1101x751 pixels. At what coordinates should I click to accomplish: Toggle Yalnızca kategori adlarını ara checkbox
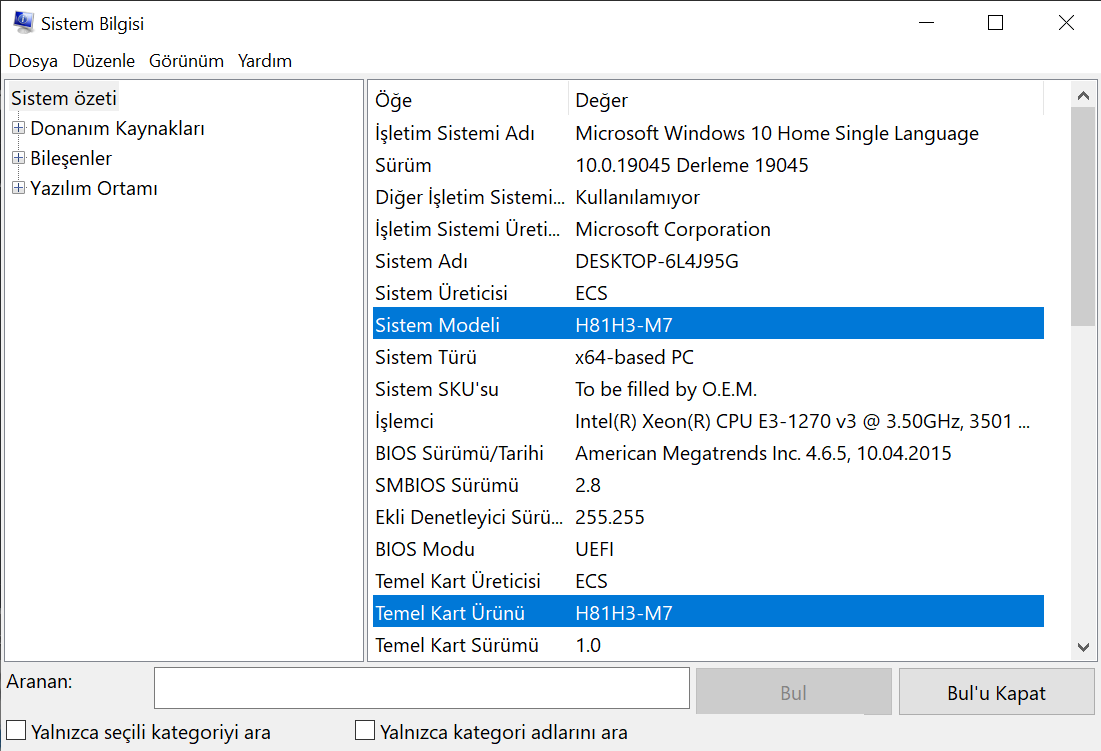[x=365, y=731]
